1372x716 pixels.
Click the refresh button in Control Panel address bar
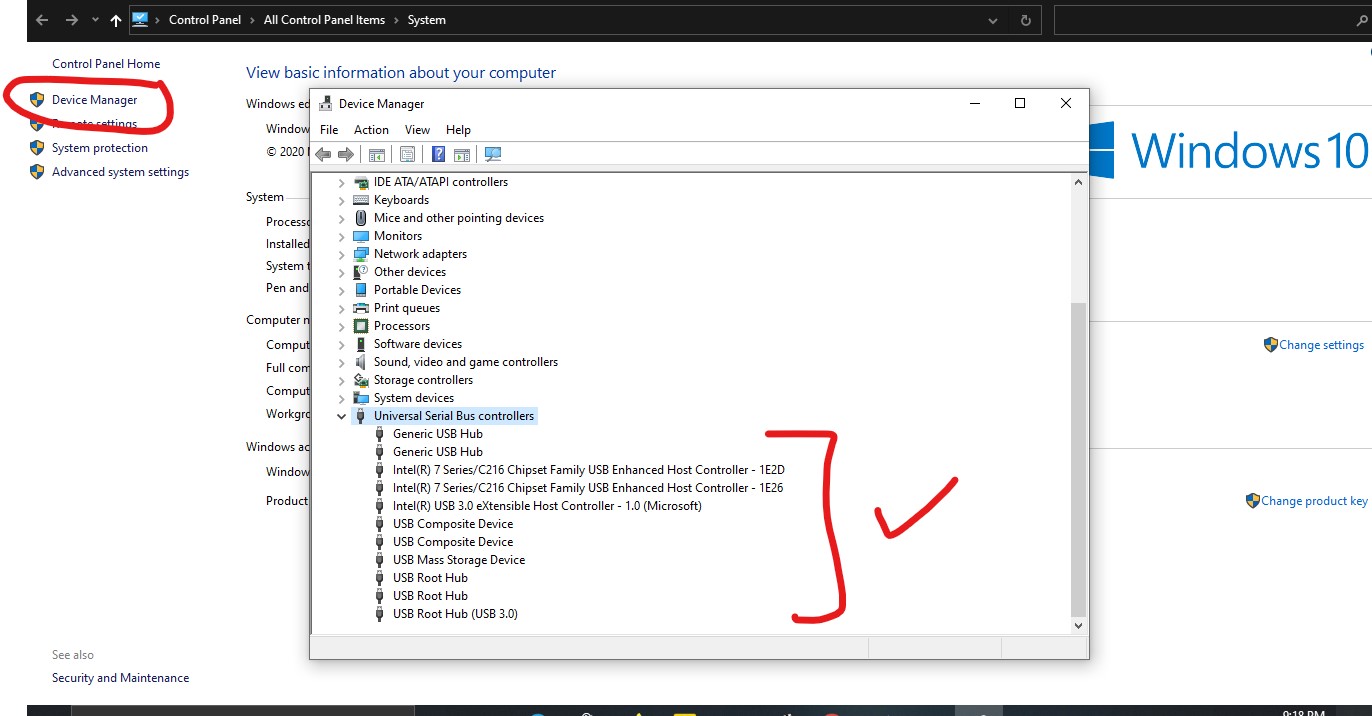1025,20
